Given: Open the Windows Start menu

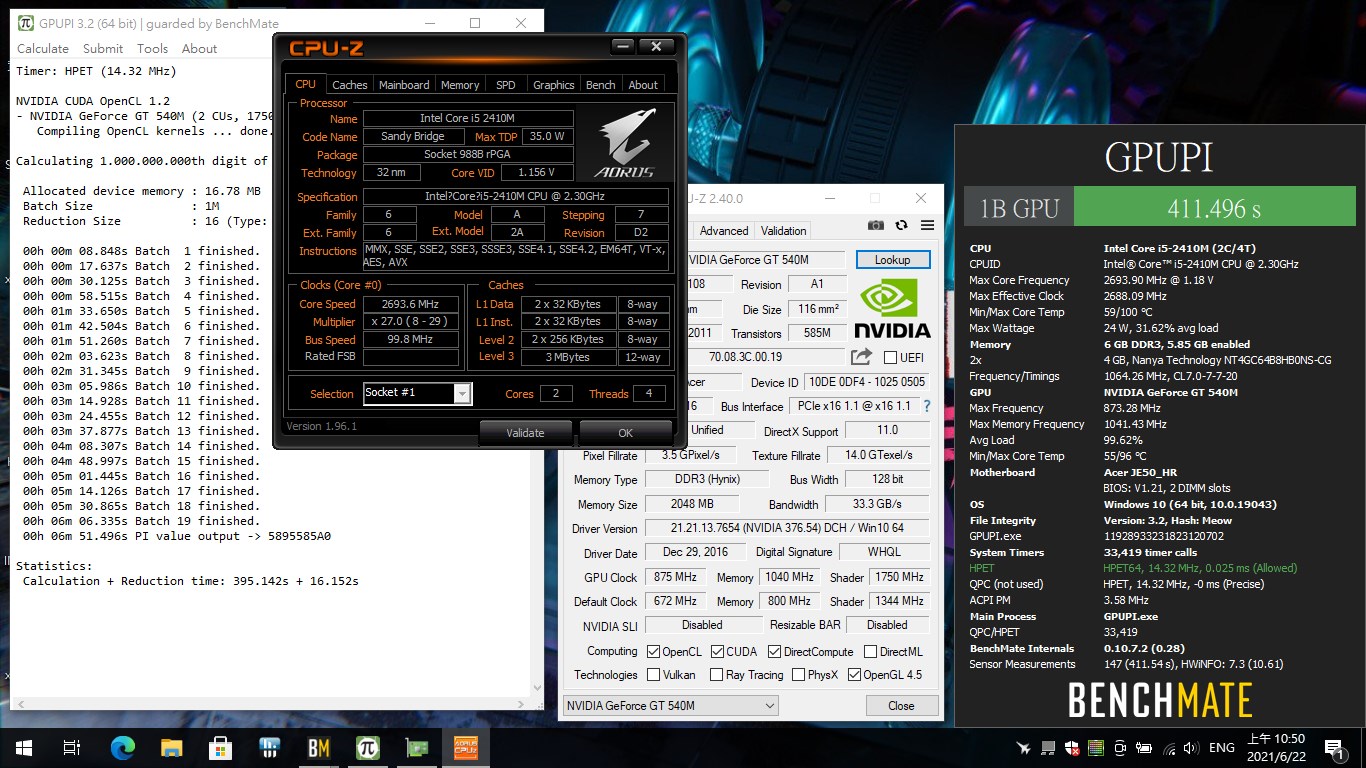Looking at the screenshot, I should tap(24, 747).
